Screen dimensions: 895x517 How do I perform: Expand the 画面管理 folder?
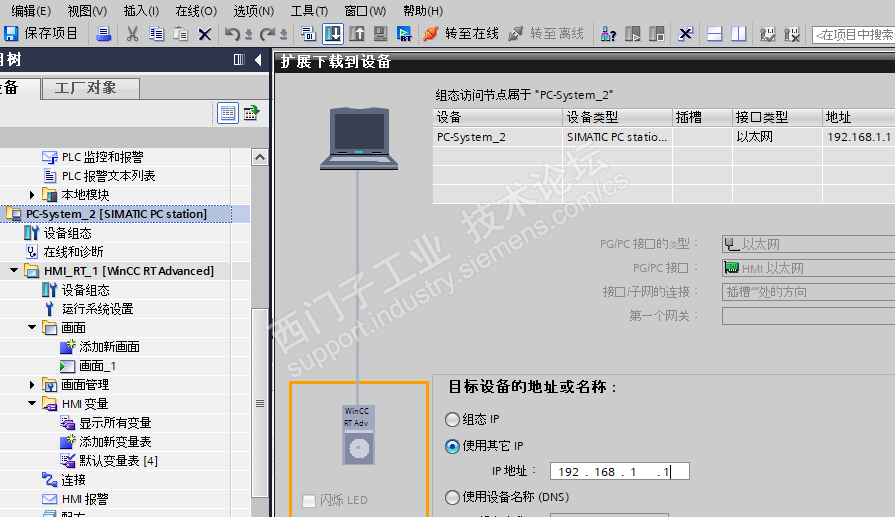[x=32, y=385]
